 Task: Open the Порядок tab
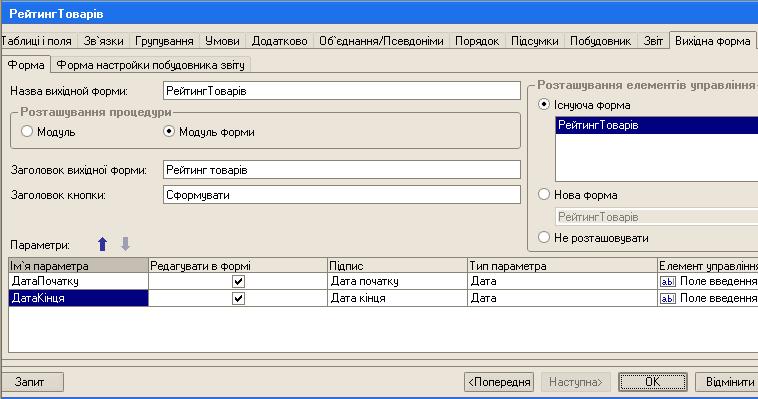[477, 41]
